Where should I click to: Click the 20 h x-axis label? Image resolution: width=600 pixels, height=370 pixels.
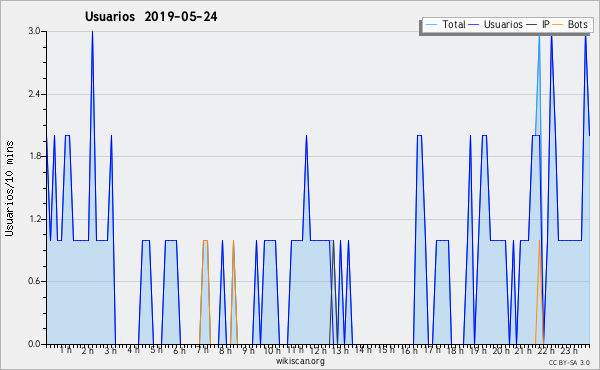click(x=501, y=351)
